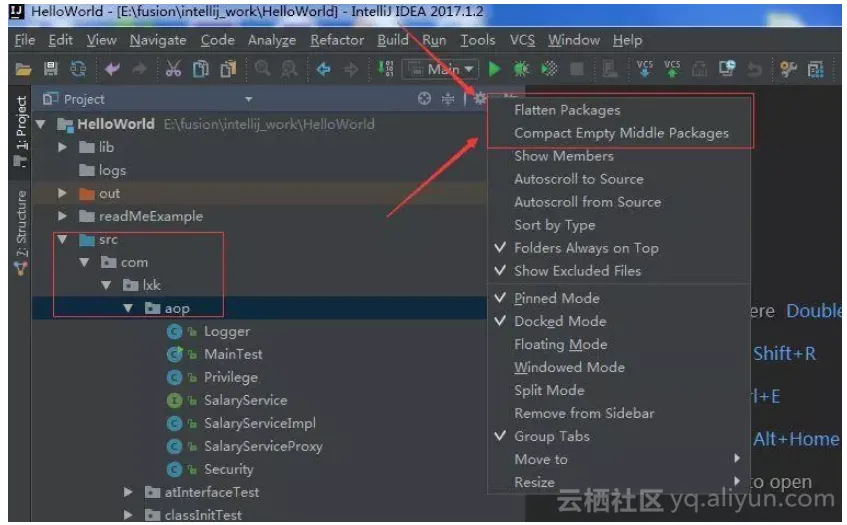Click the Redo toolbar arrow
Image resolution: width=847 pixels, height=525 pixels.
click(x=139, y=69)
